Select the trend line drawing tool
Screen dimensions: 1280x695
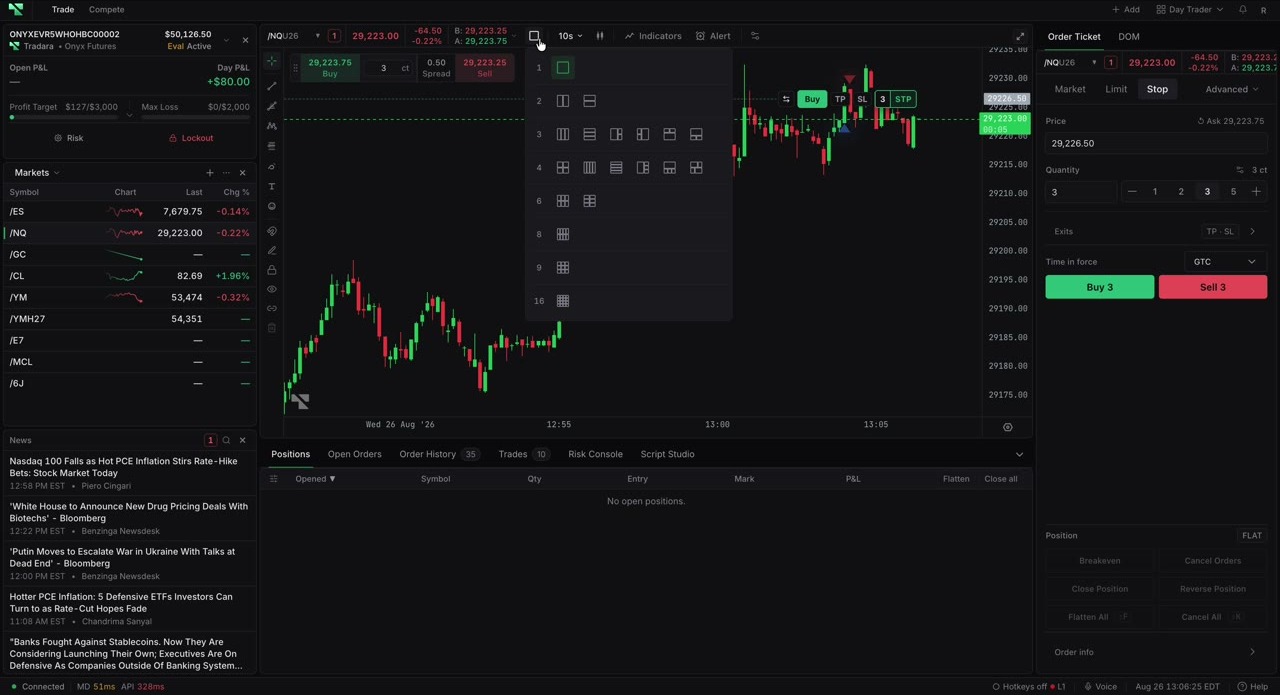[x=271, y=86]
